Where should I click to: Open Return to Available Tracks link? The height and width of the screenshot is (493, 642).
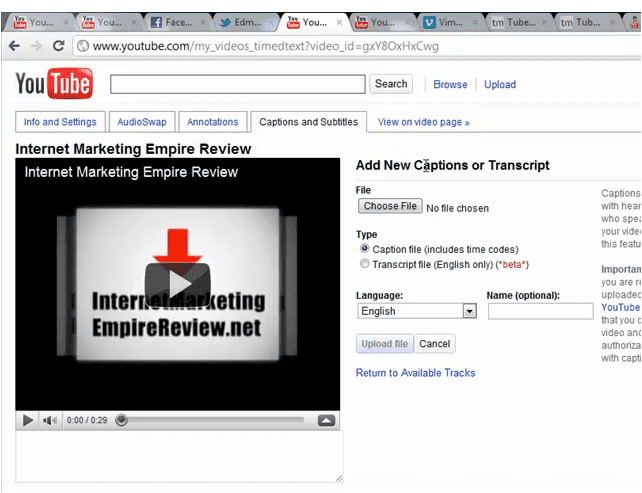pyautogui.click(x=415, y=373)
